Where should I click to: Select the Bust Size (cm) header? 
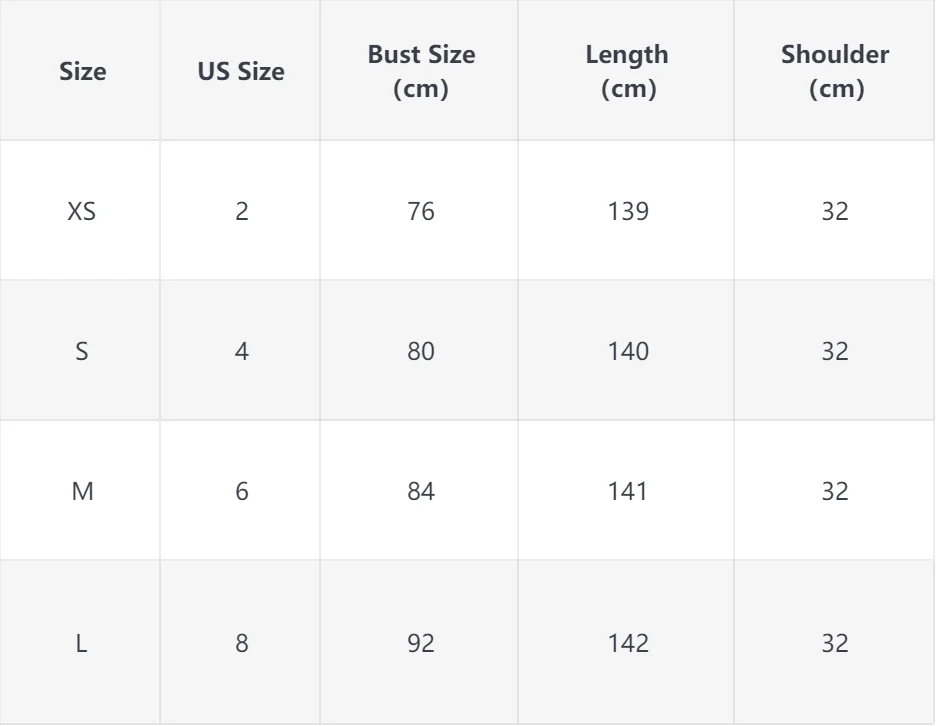coord(421,71)
